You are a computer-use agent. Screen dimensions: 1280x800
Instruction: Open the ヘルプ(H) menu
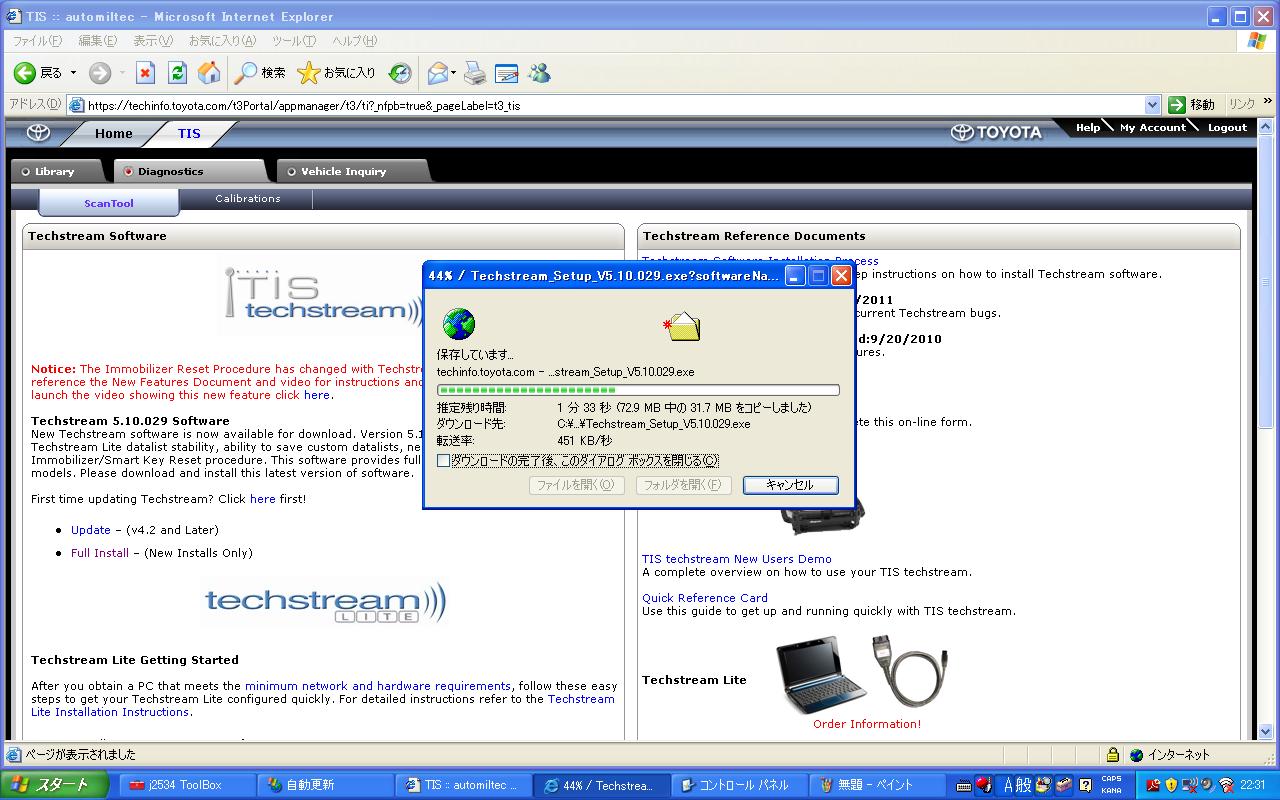(x=354, y=41)
